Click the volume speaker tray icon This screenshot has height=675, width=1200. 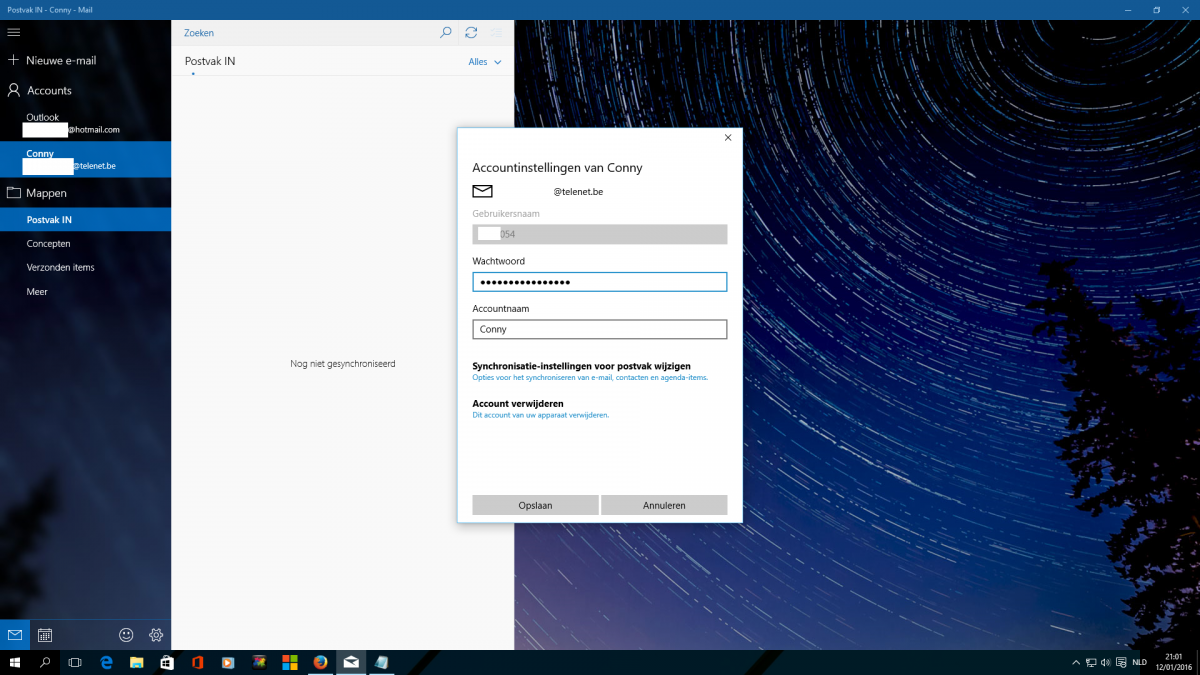pyautogui.click(x=1105, y=662)
